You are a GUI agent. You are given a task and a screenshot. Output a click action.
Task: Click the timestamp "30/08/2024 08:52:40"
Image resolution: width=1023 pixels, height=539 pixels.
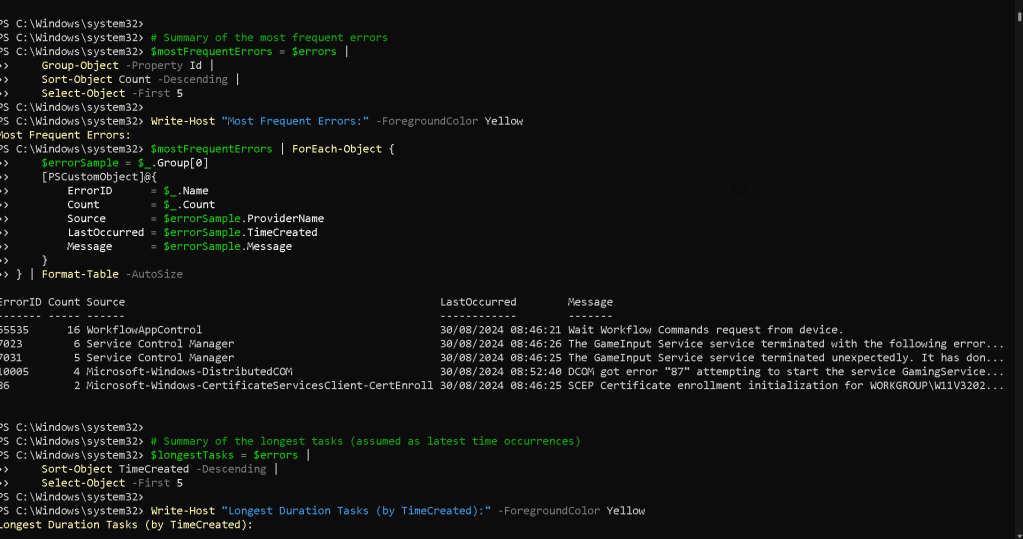pos(500,372)
